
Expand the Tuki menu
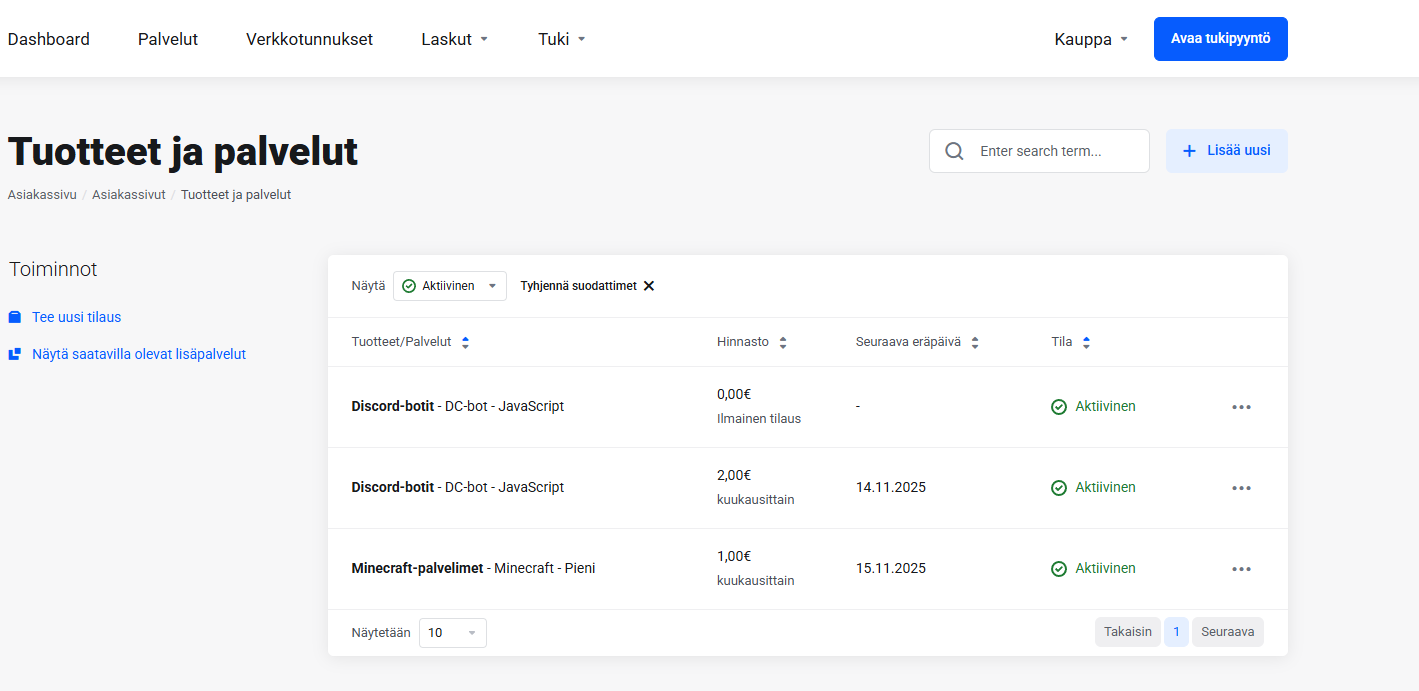561,39
